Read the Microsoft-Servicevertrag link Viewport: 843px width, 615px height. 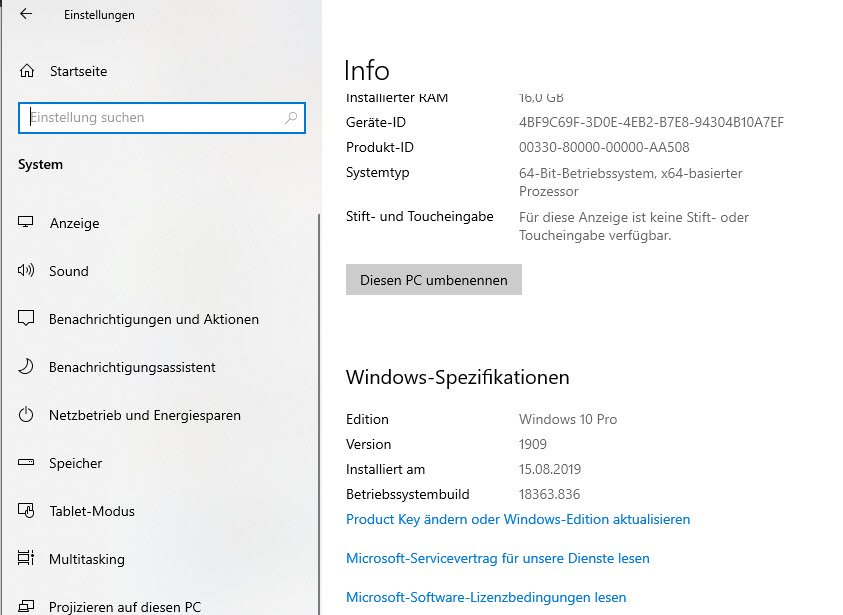pos(497,558)
